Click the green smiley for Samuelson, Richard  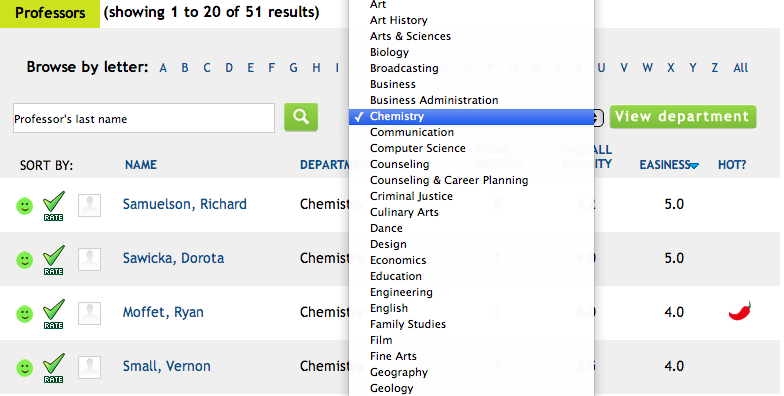[x=24, y=206]
